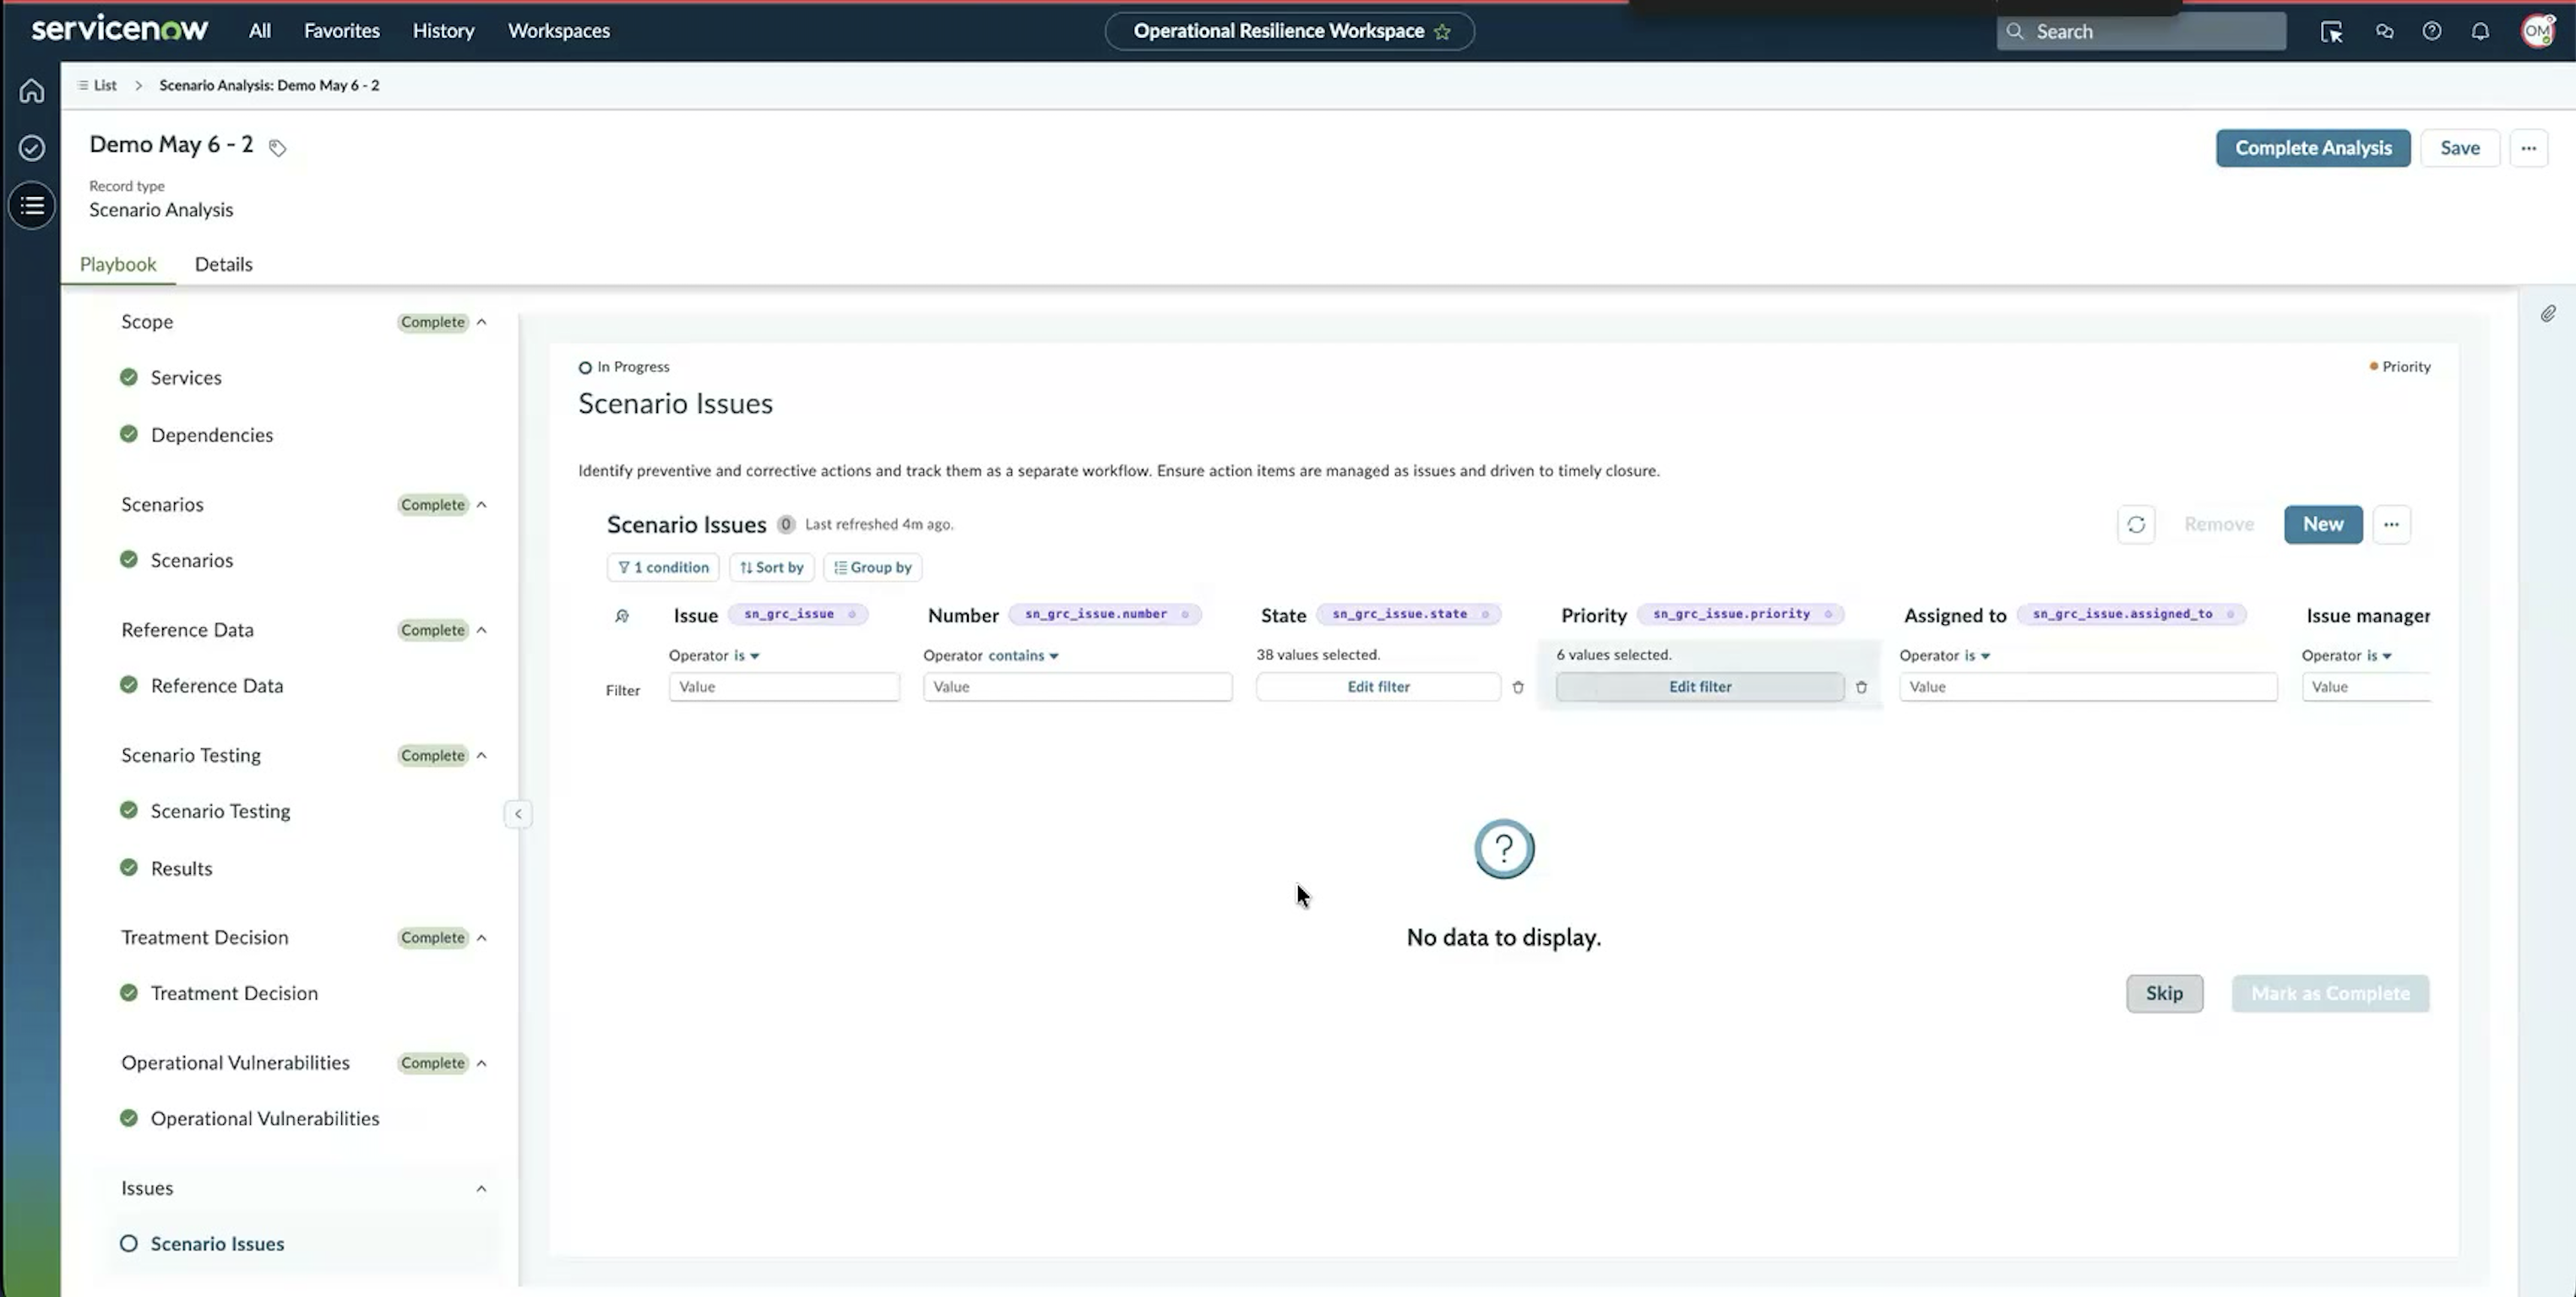
Task: Open the checkmark tasks icon in sidebar
Action: [32, 148]
